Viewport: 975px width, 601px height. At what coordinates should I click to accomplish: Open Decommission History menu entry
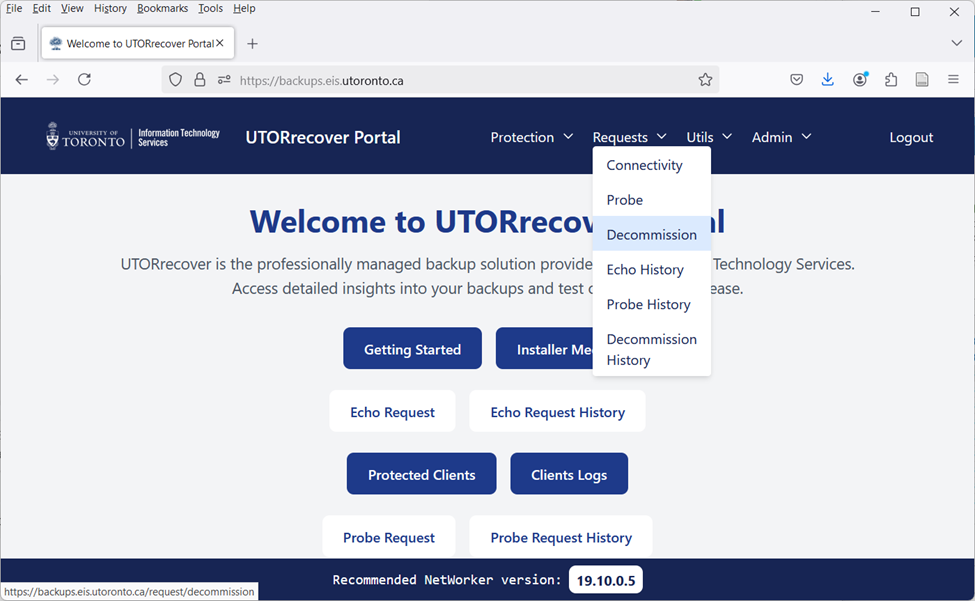pyautogui.click(x=651, y=349)
